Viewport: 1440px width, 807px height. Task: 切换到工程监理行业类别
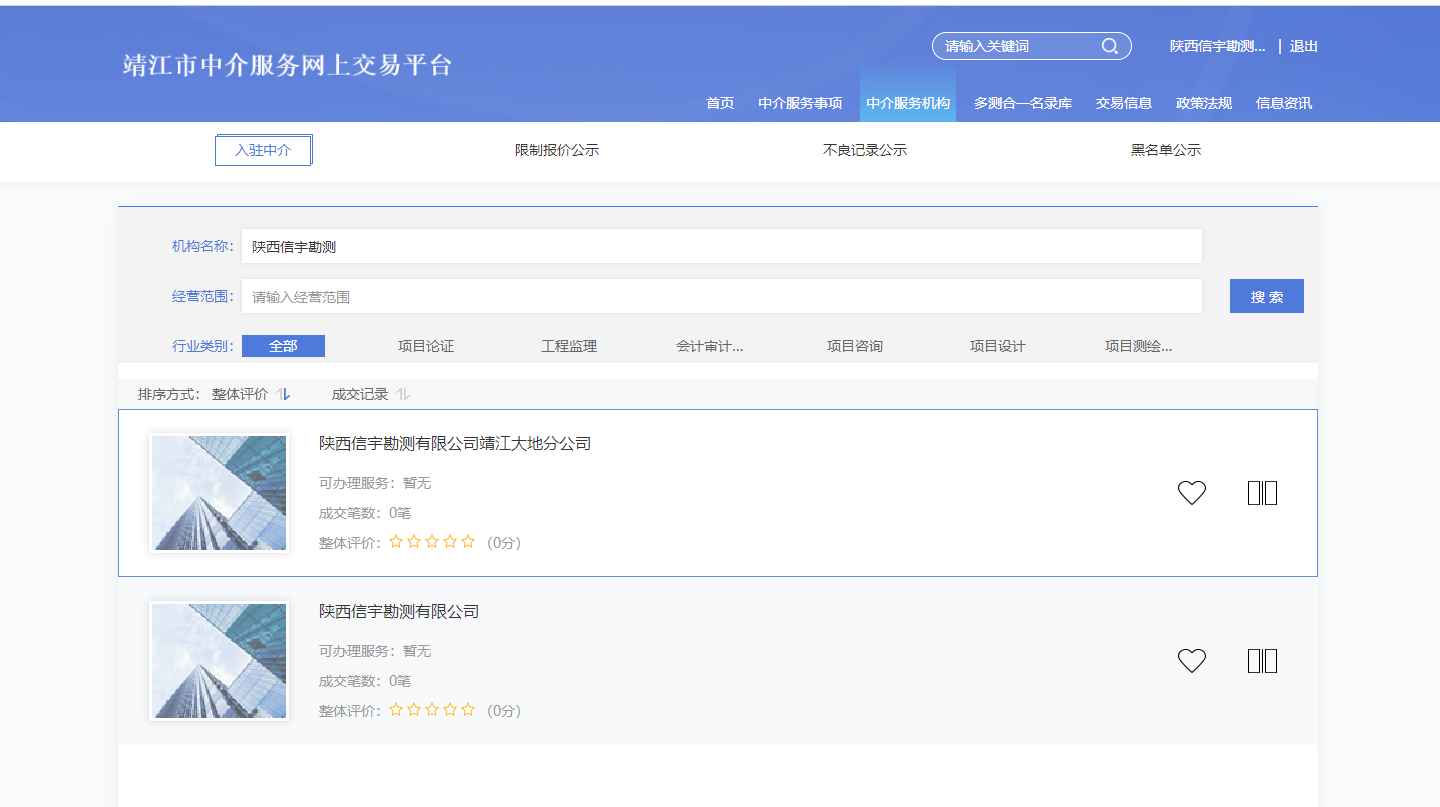click(570, 345)
